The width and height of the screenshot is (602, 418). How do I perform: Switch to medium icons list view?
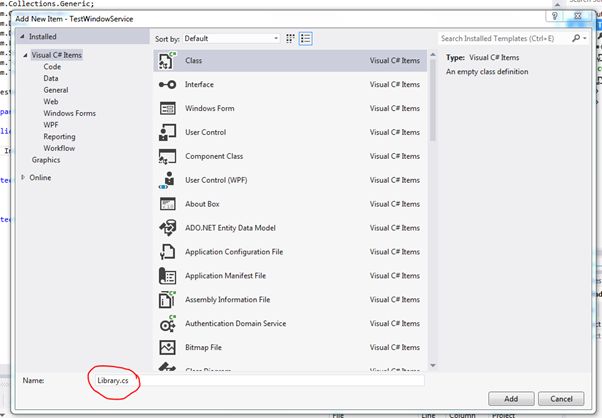click(306, 38)
